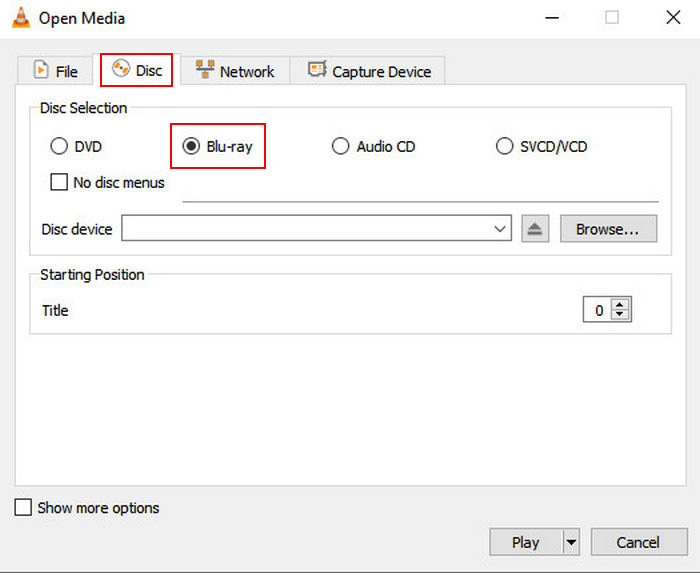Viewport: 700px width, 573px height.
Task: Click the VLC cone icon in title bar
Action: pyautogui.click(x=20, y=18)
